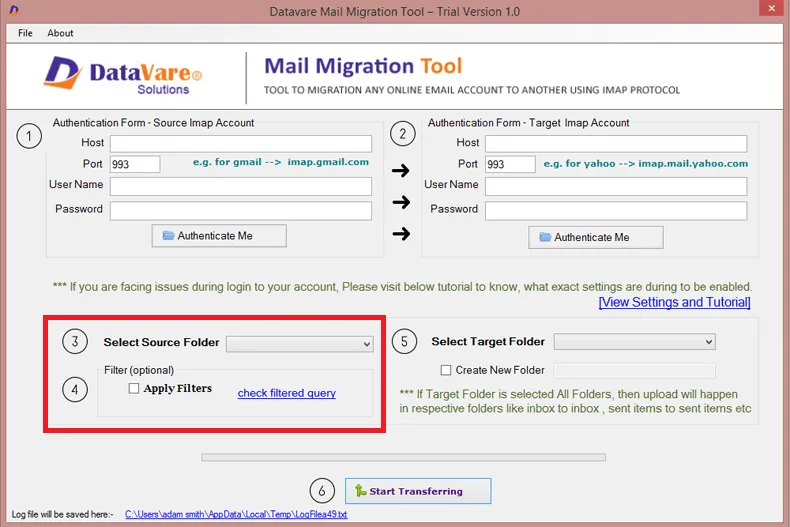The height and width of the screenshot is (527, 790).
Task: Click folder icon on target Authenticate button
Action: pyautogui.click(x=545, y=237)
